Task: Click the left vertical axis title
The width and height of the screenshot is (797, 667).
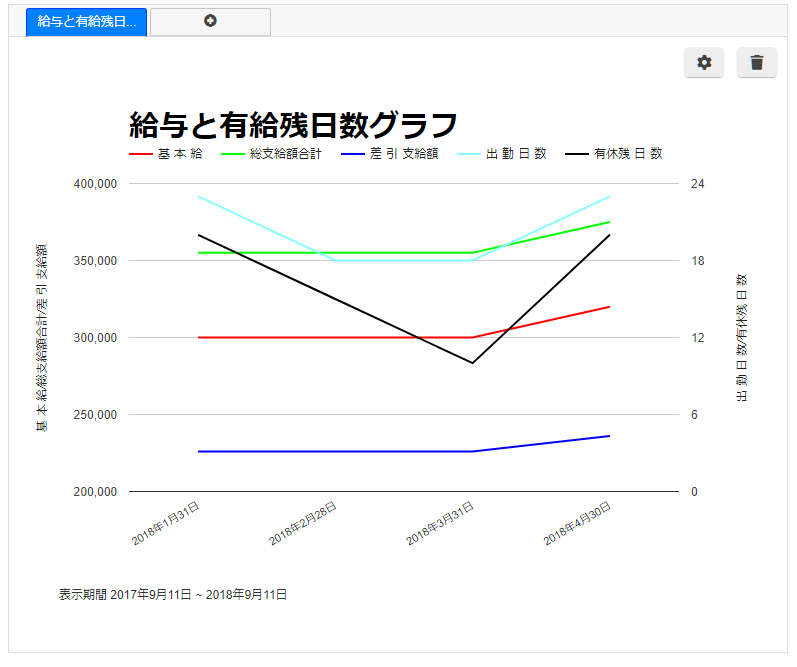Action: (42, 337)
